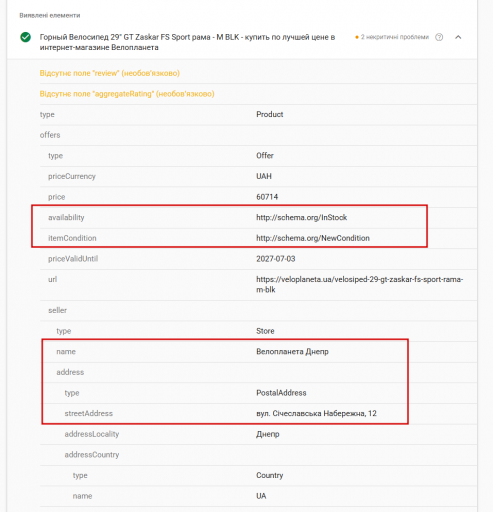
Task: Click the itemCondition NewCondition value
Action: (x=313, y=238)
